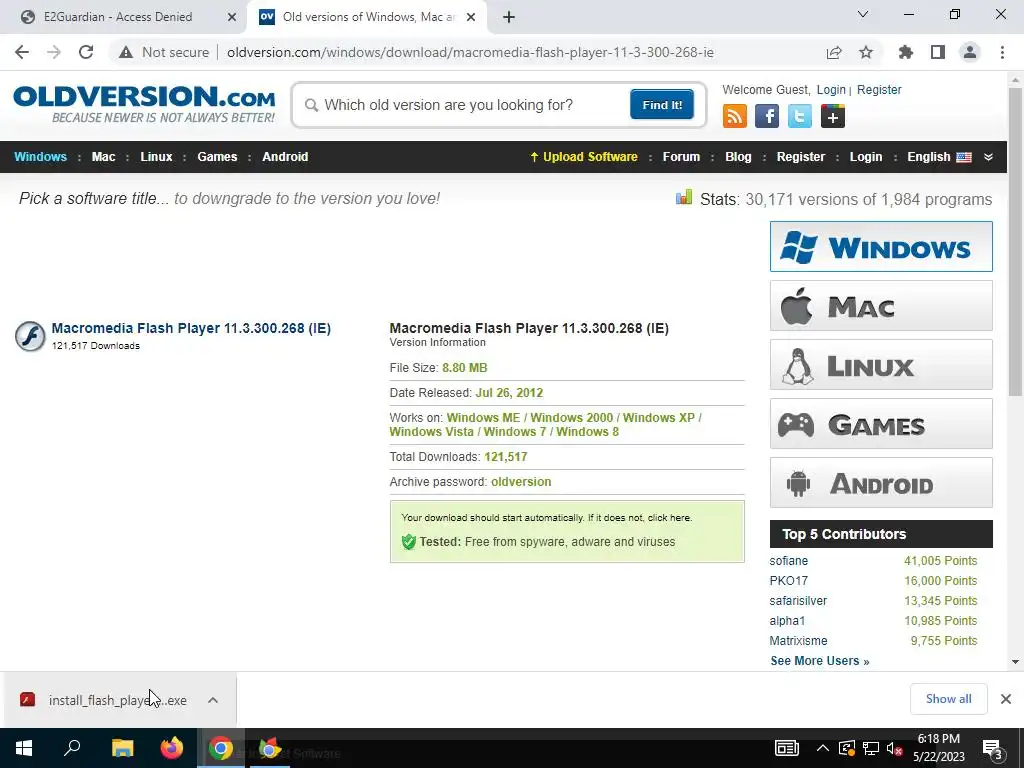Click Macromedia Flash Player 11.3.300.268 title link
The image size is (1024, 768).
coord(191,328)
